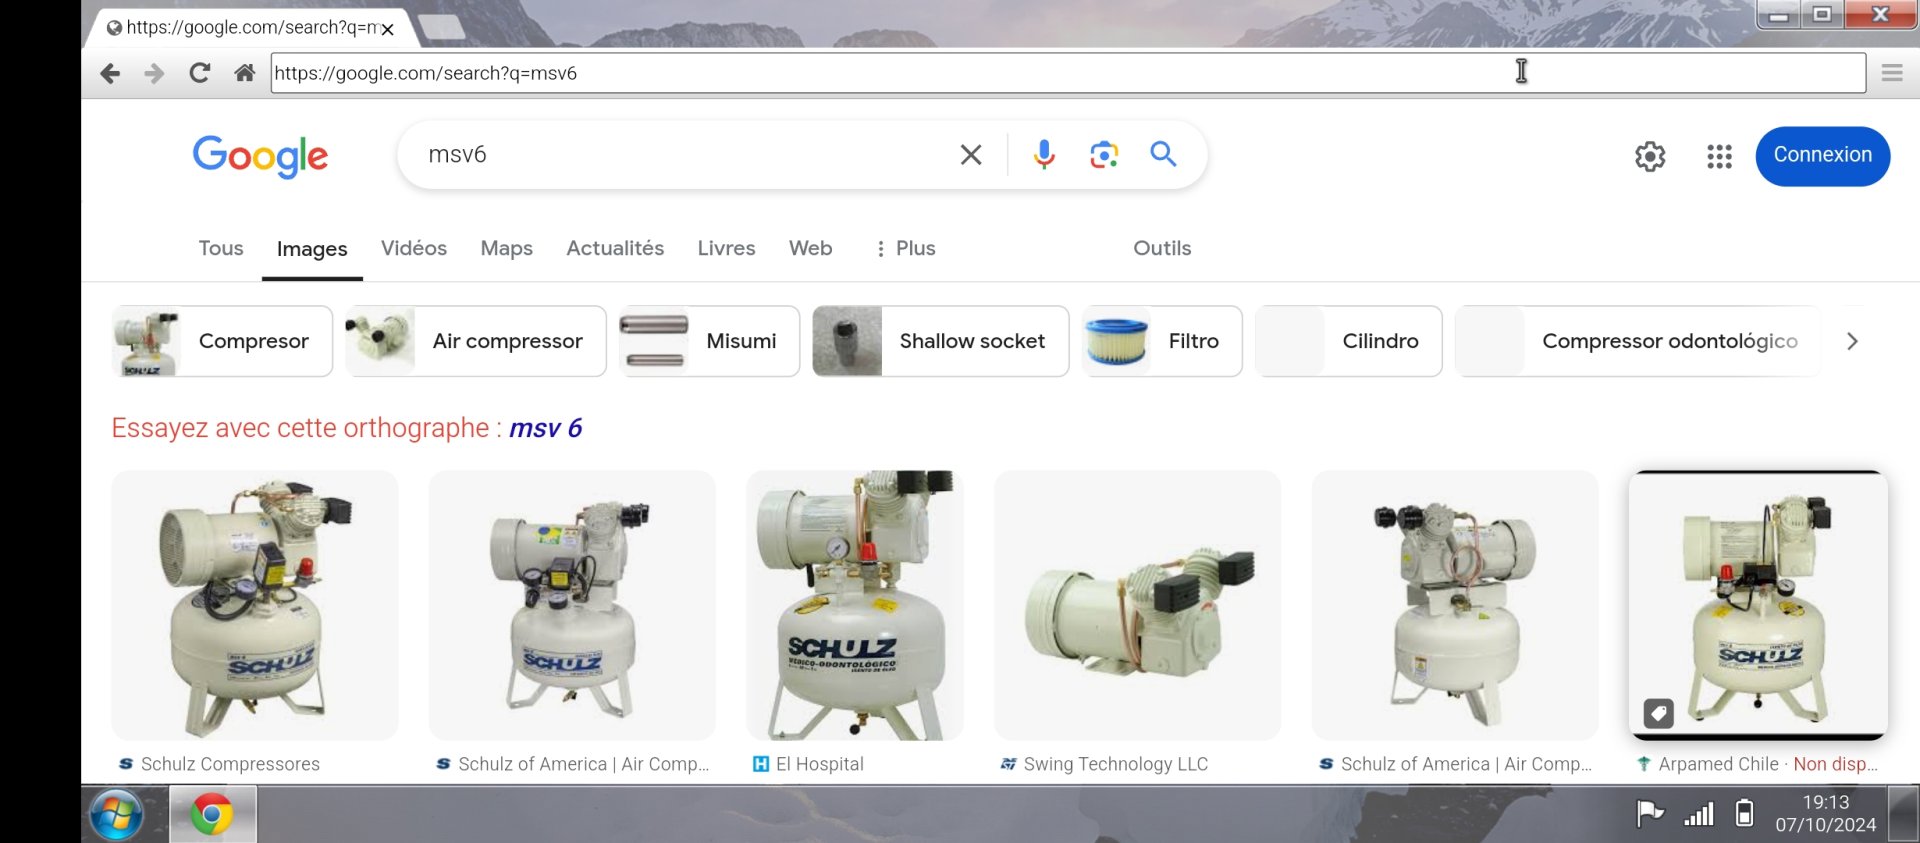Click the suggested spelling msv 6
Viewport: 1920px width, 843px height.
(545, 428)
